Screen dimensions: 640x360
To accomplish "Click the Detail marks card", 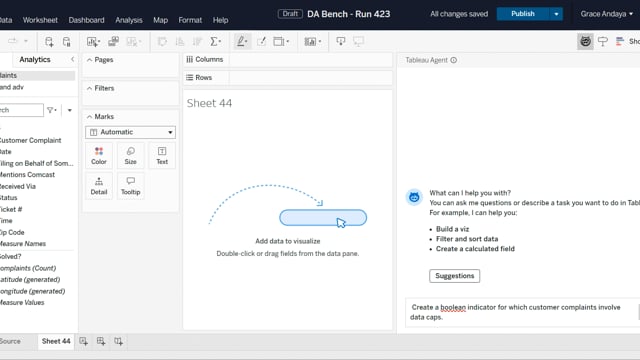I will pos(99,186).
